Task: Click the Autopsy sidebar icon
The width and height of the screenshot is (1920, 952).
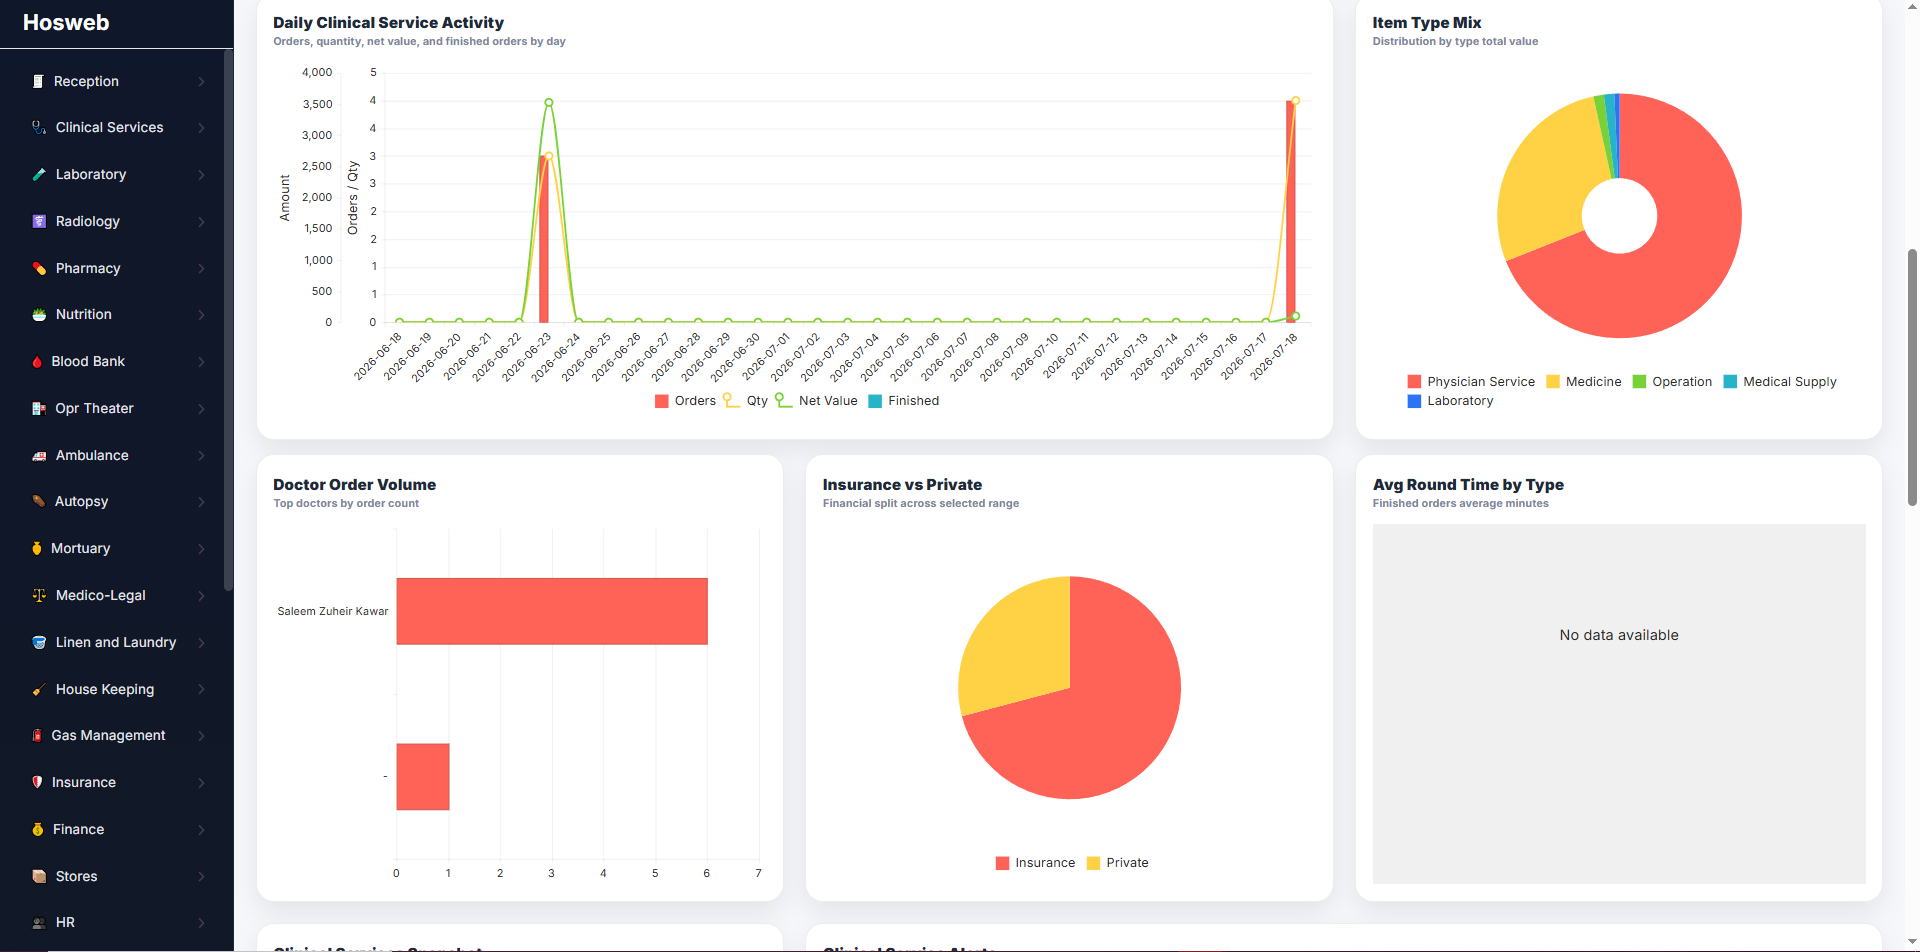Action: [x=38, y=502]
